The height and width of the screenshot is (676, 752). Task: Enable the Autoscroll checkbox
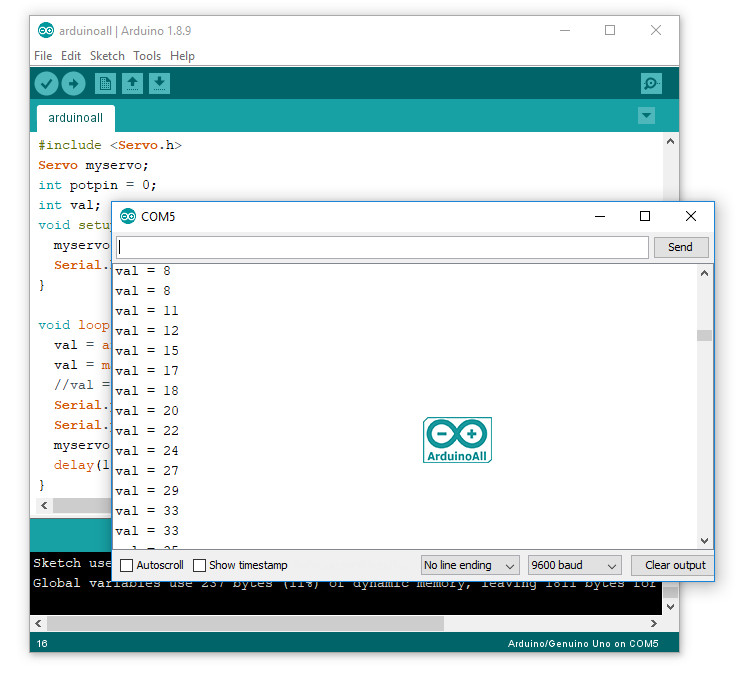point(127,565)
